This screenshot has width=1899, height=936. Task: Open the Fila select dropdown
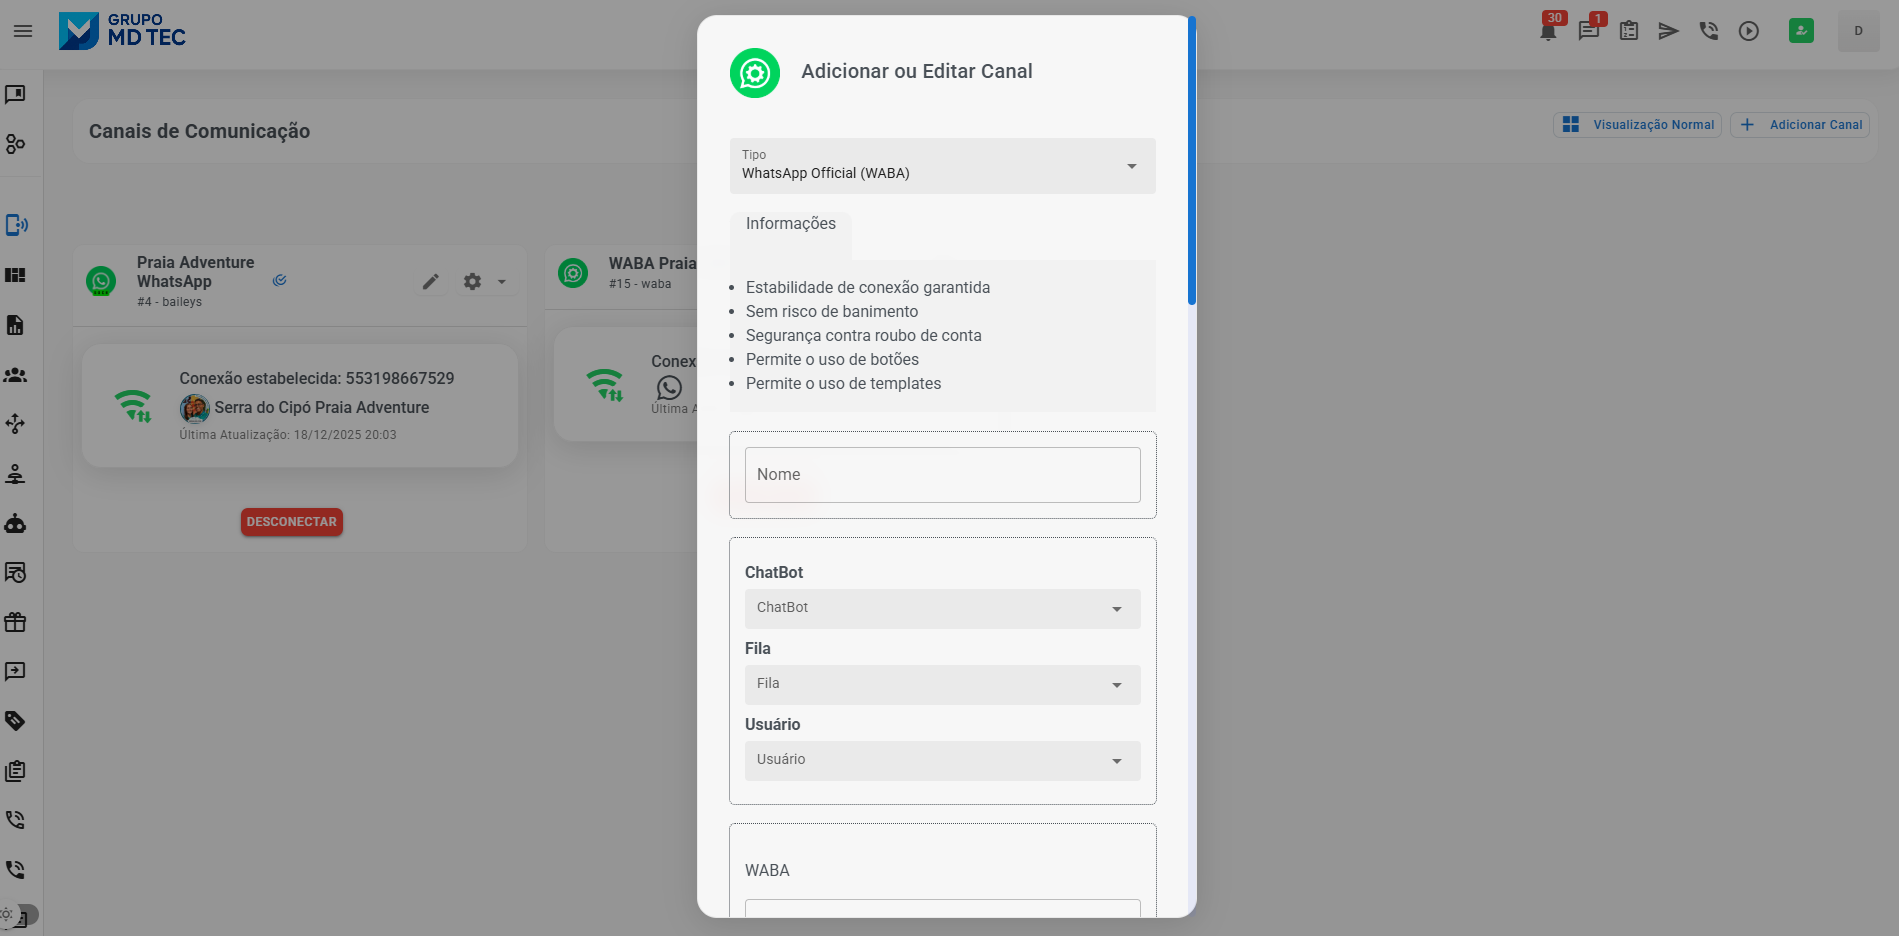[942, 684]
